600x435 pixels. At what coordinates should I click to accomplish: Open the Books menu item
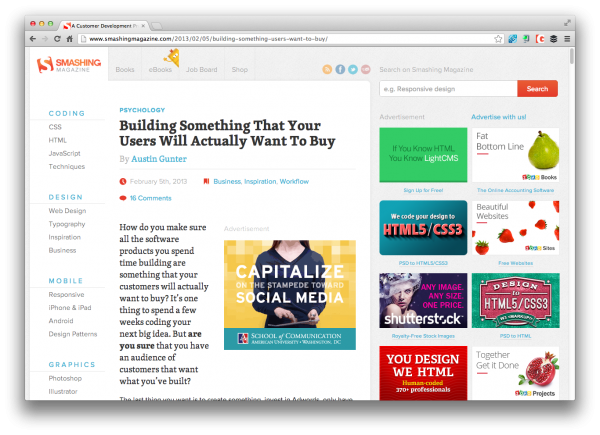pos(125,70)
